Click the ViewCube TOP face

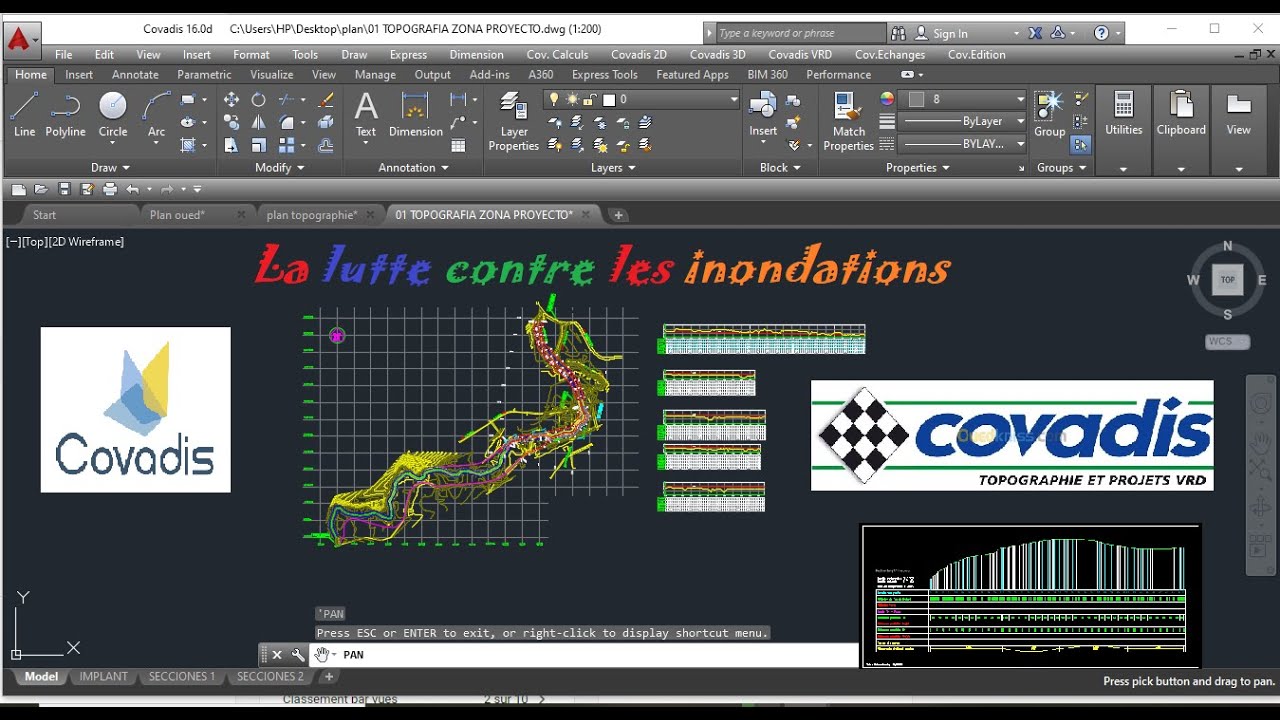(1227, 280)
